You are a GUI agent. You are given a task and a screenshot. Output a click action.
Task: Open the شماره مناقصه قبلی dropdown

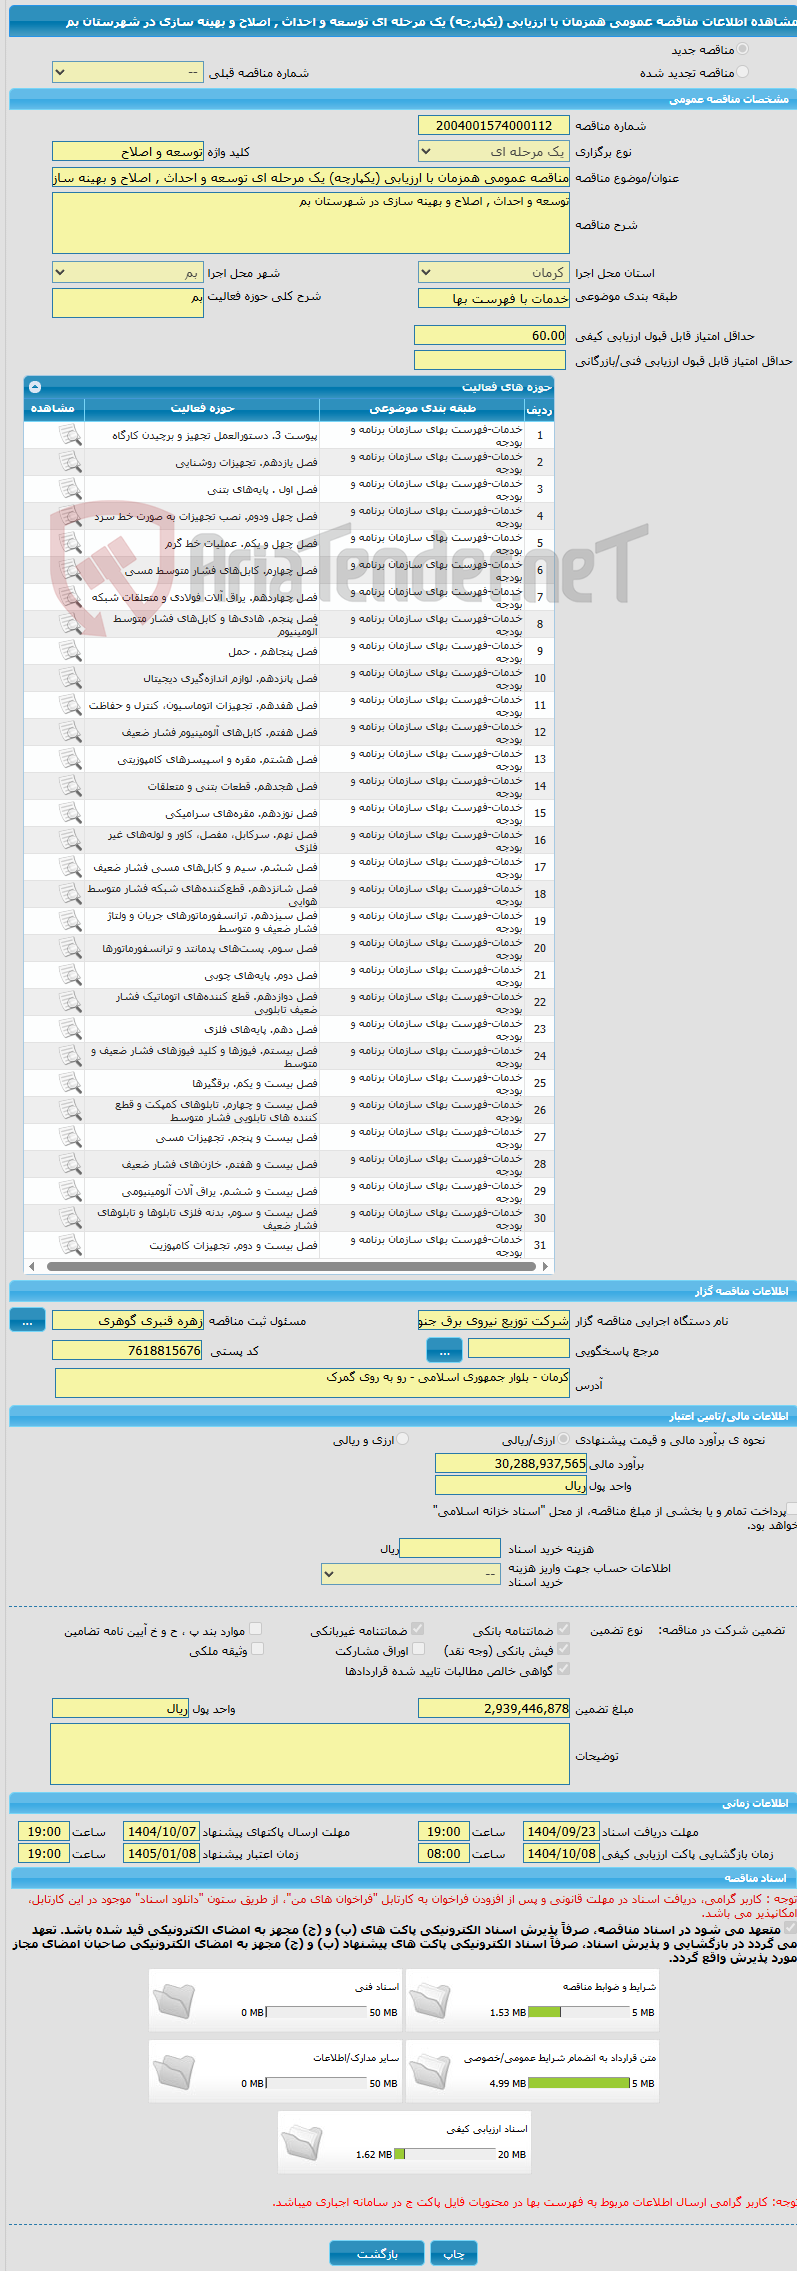[128, 73]
